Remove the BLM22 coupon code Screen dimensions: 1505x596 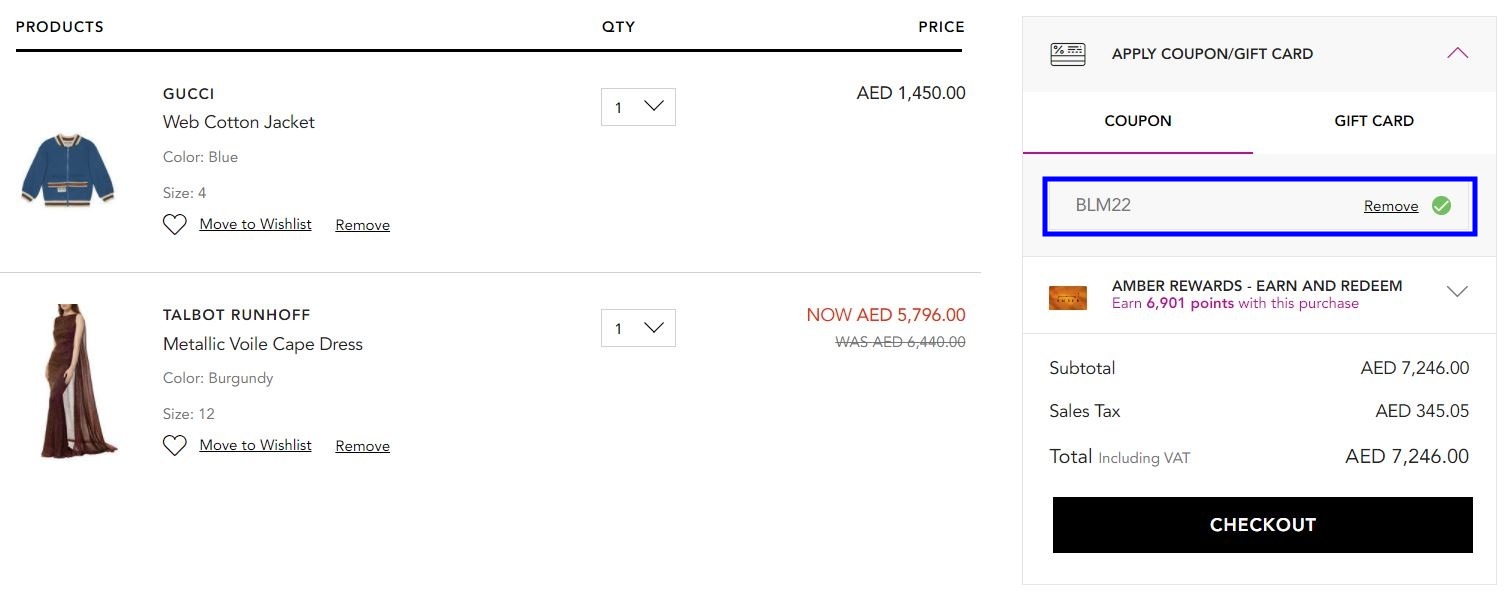click(1390, 205)
